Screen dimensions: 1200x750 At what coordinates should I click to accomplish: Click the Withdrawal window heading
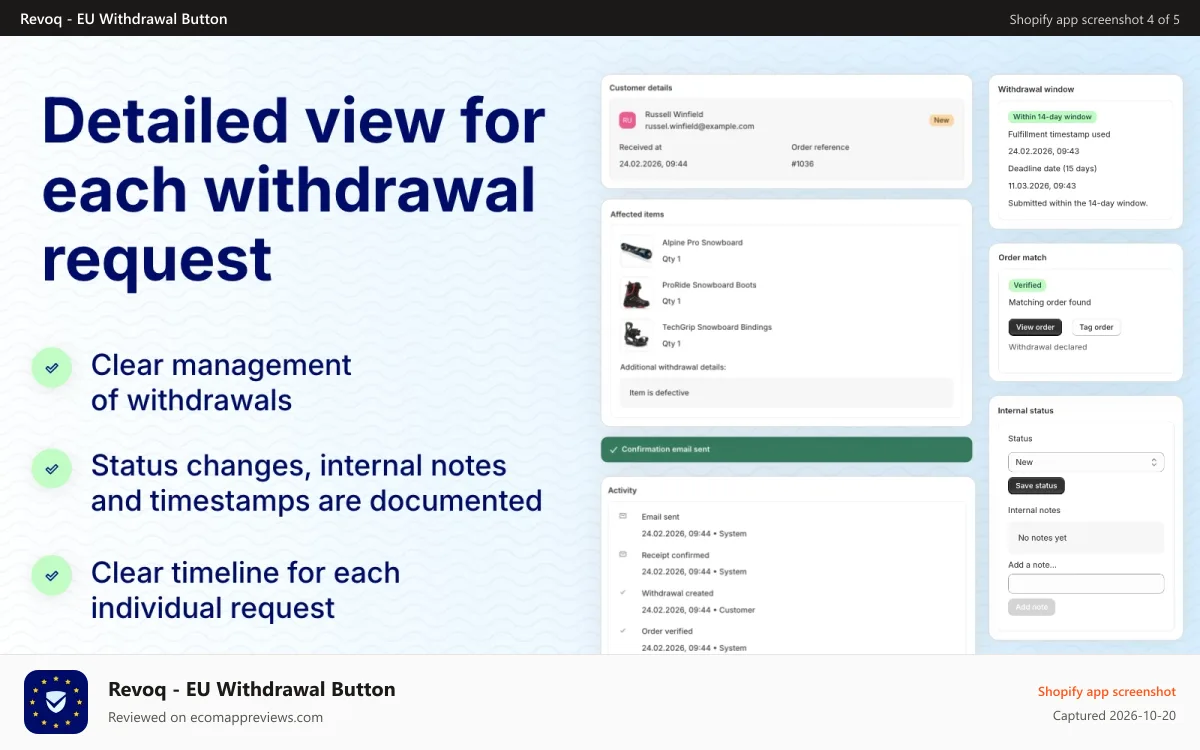pyautogui.click(x=1036, y=89)
